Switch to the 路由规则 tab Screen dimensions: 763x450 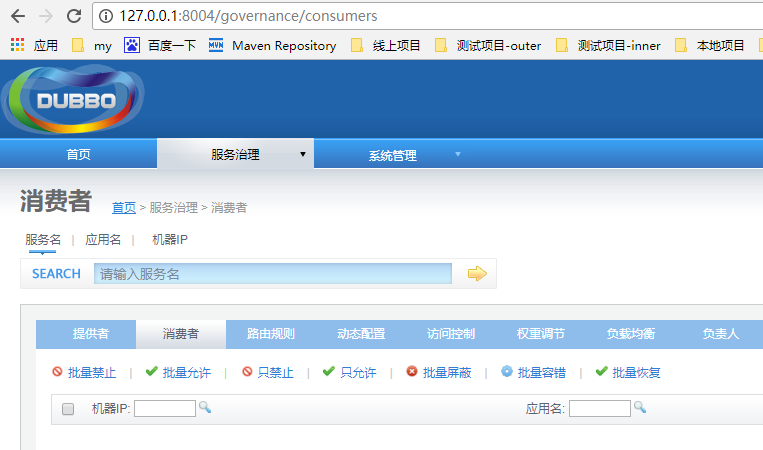271,334
